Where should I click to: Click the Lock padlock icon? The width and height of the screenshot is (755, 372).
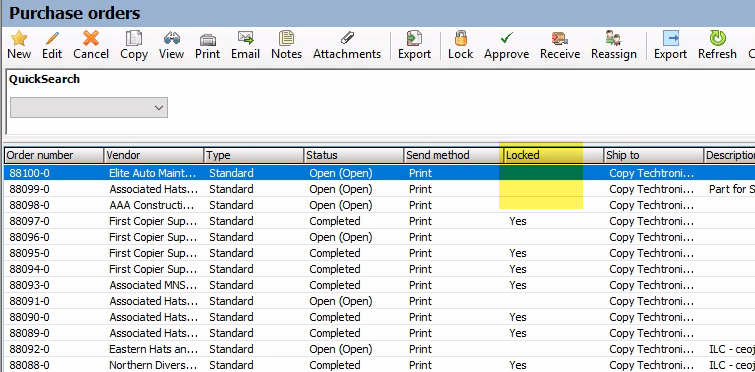[x=460, y=38]
